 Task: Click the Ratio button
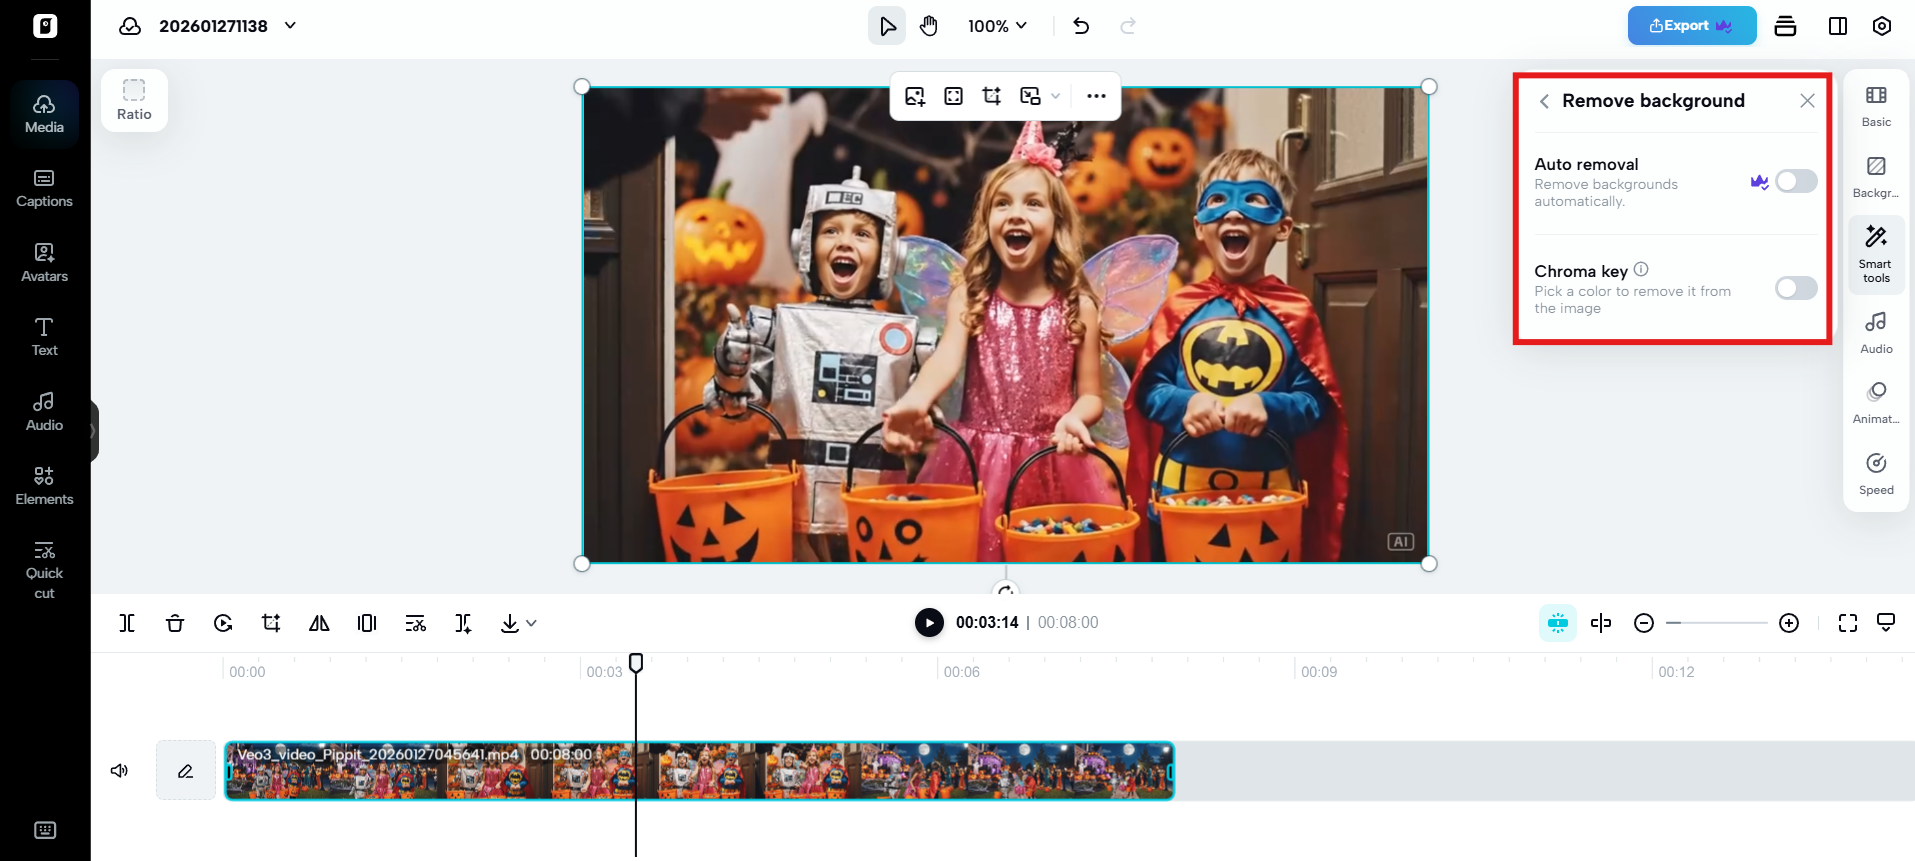134,100
